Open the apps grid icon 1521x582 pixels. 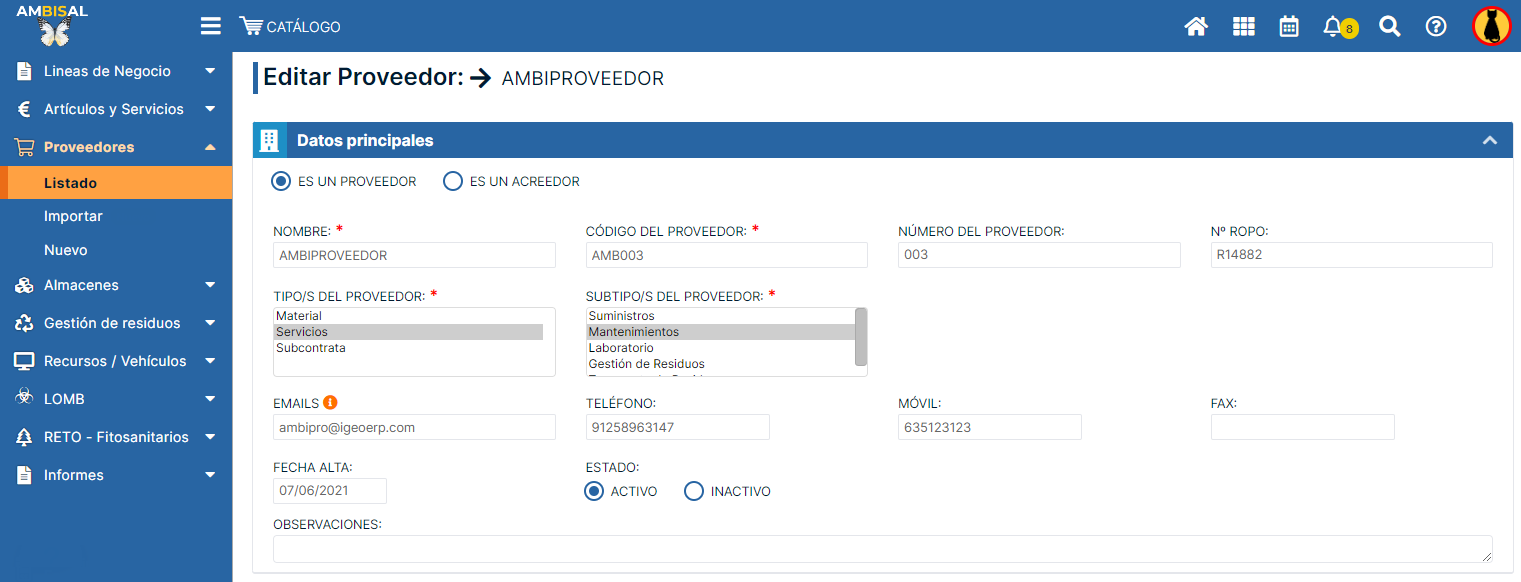pos(1243,27)
